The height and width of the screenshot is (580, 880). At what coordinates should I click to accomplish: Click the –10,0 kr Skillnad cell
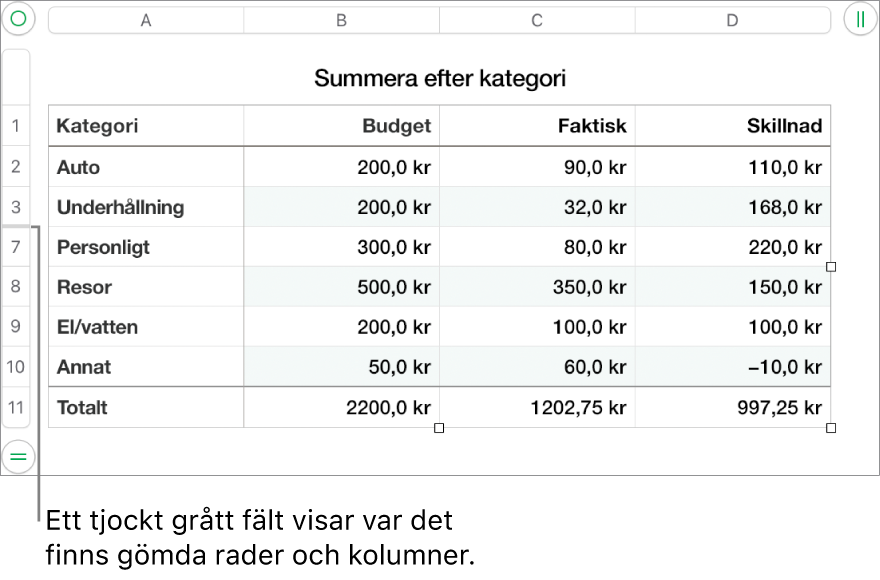[x=732, y=366]
